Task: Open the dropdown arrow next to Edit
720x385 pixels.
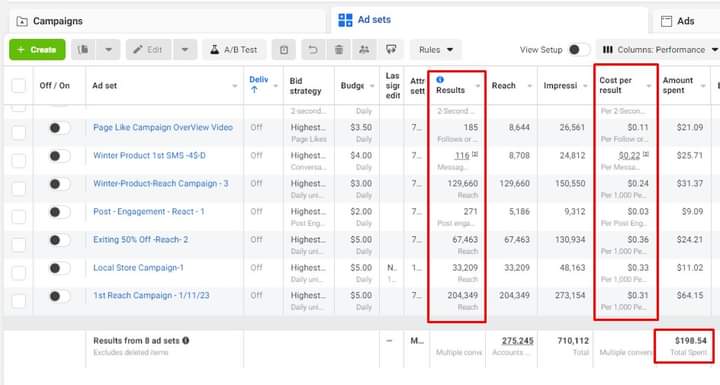Action: pos(185,50)
